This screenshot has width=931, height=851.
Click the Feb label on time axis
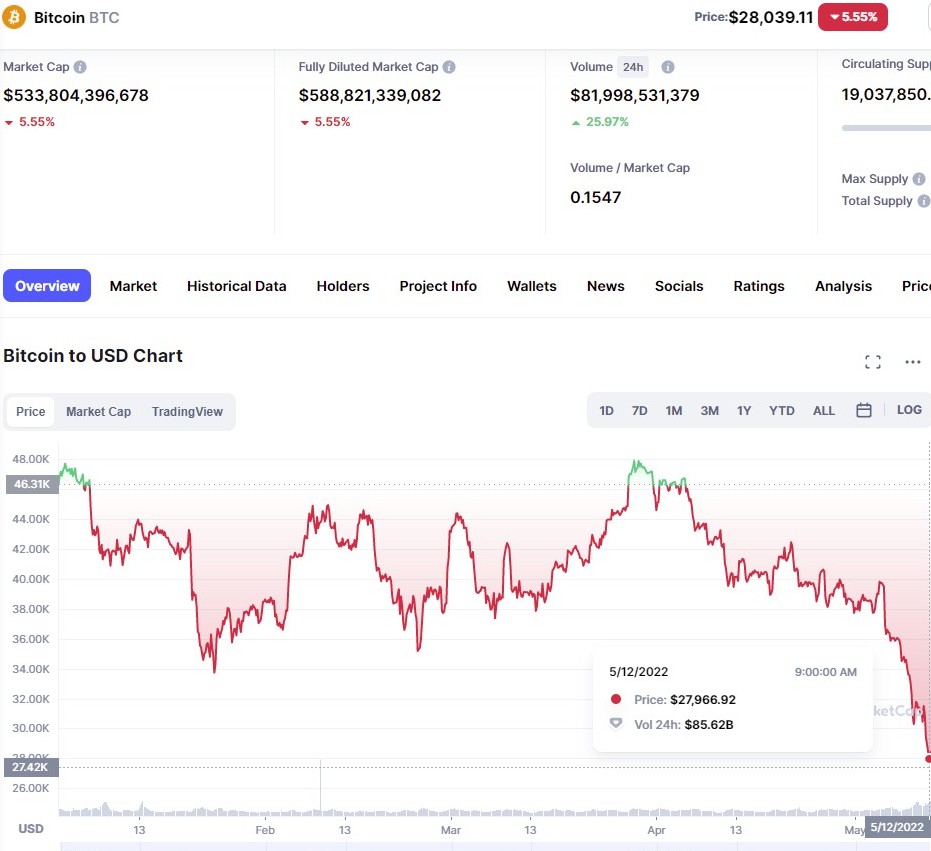coord(265,830)
